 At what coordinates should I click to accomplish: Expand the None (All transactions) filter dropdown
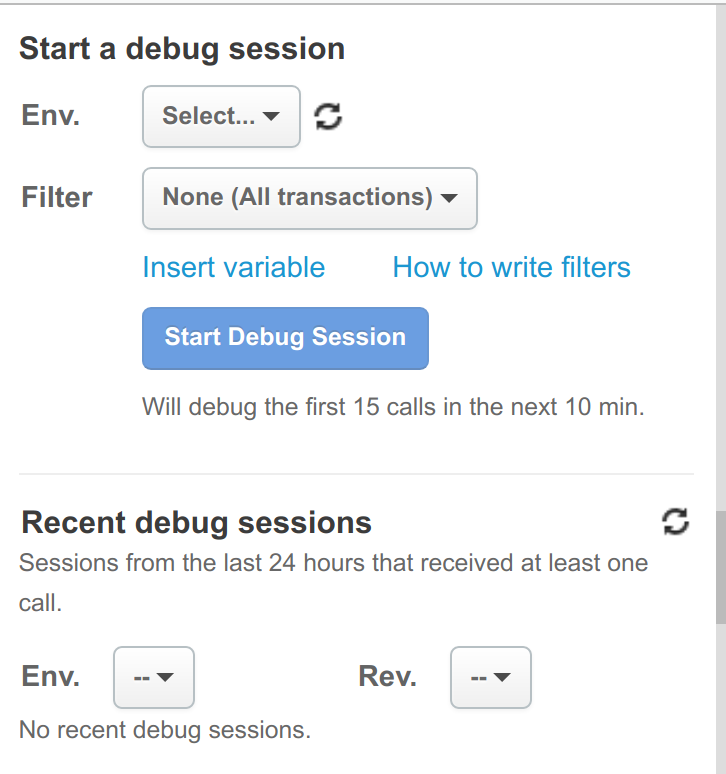pos(309,198)
